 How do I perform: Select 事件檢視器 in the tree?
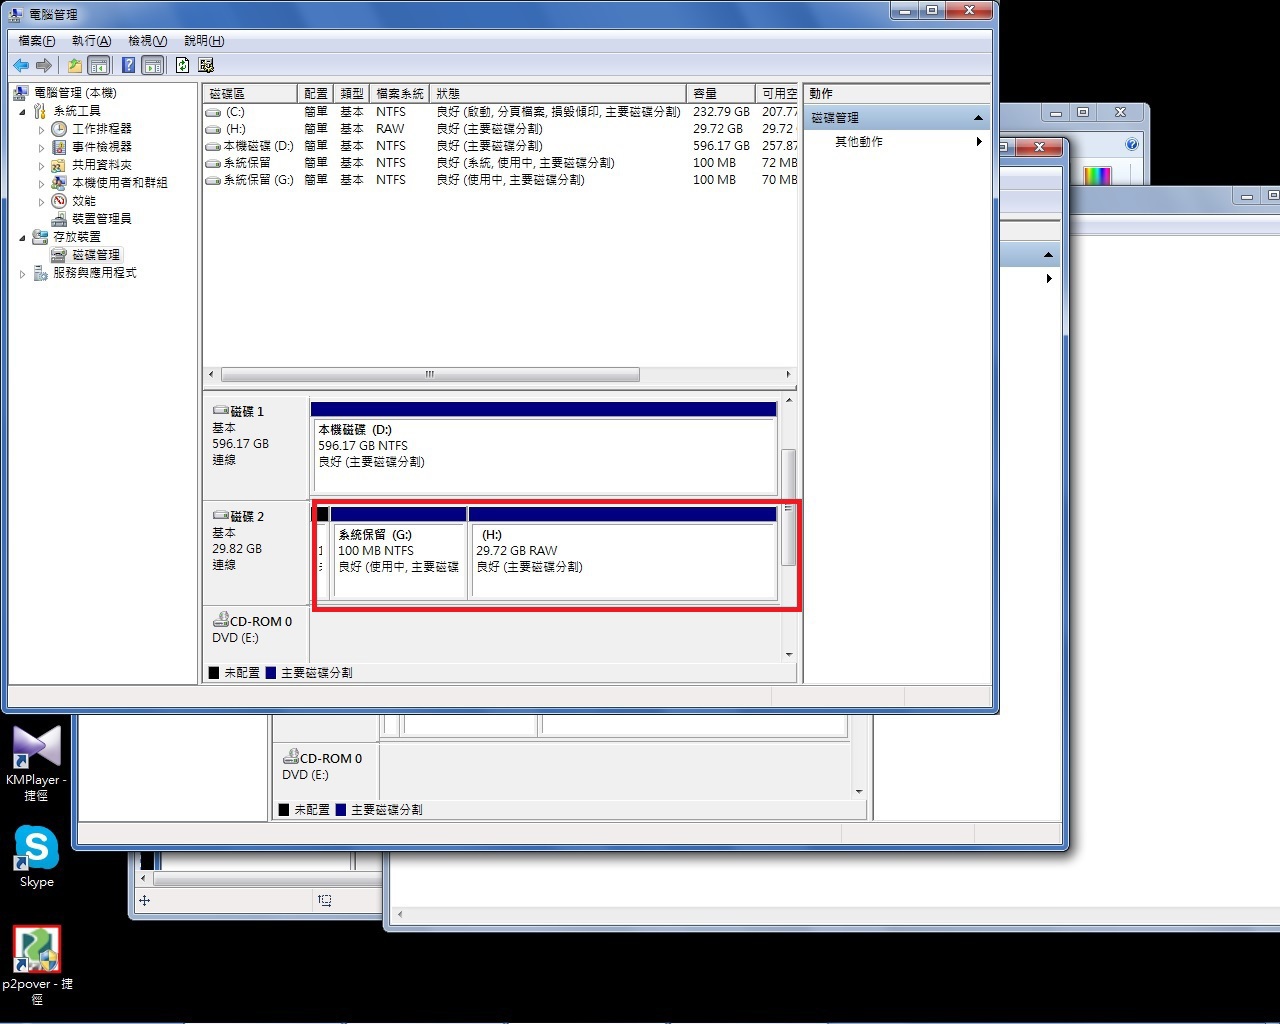pos(101,147)
